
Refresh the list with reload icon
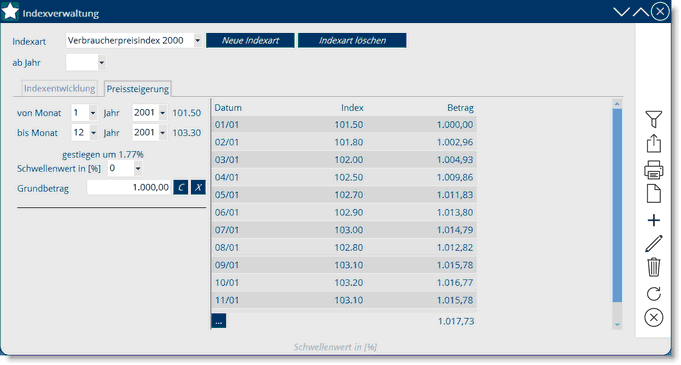653,294
